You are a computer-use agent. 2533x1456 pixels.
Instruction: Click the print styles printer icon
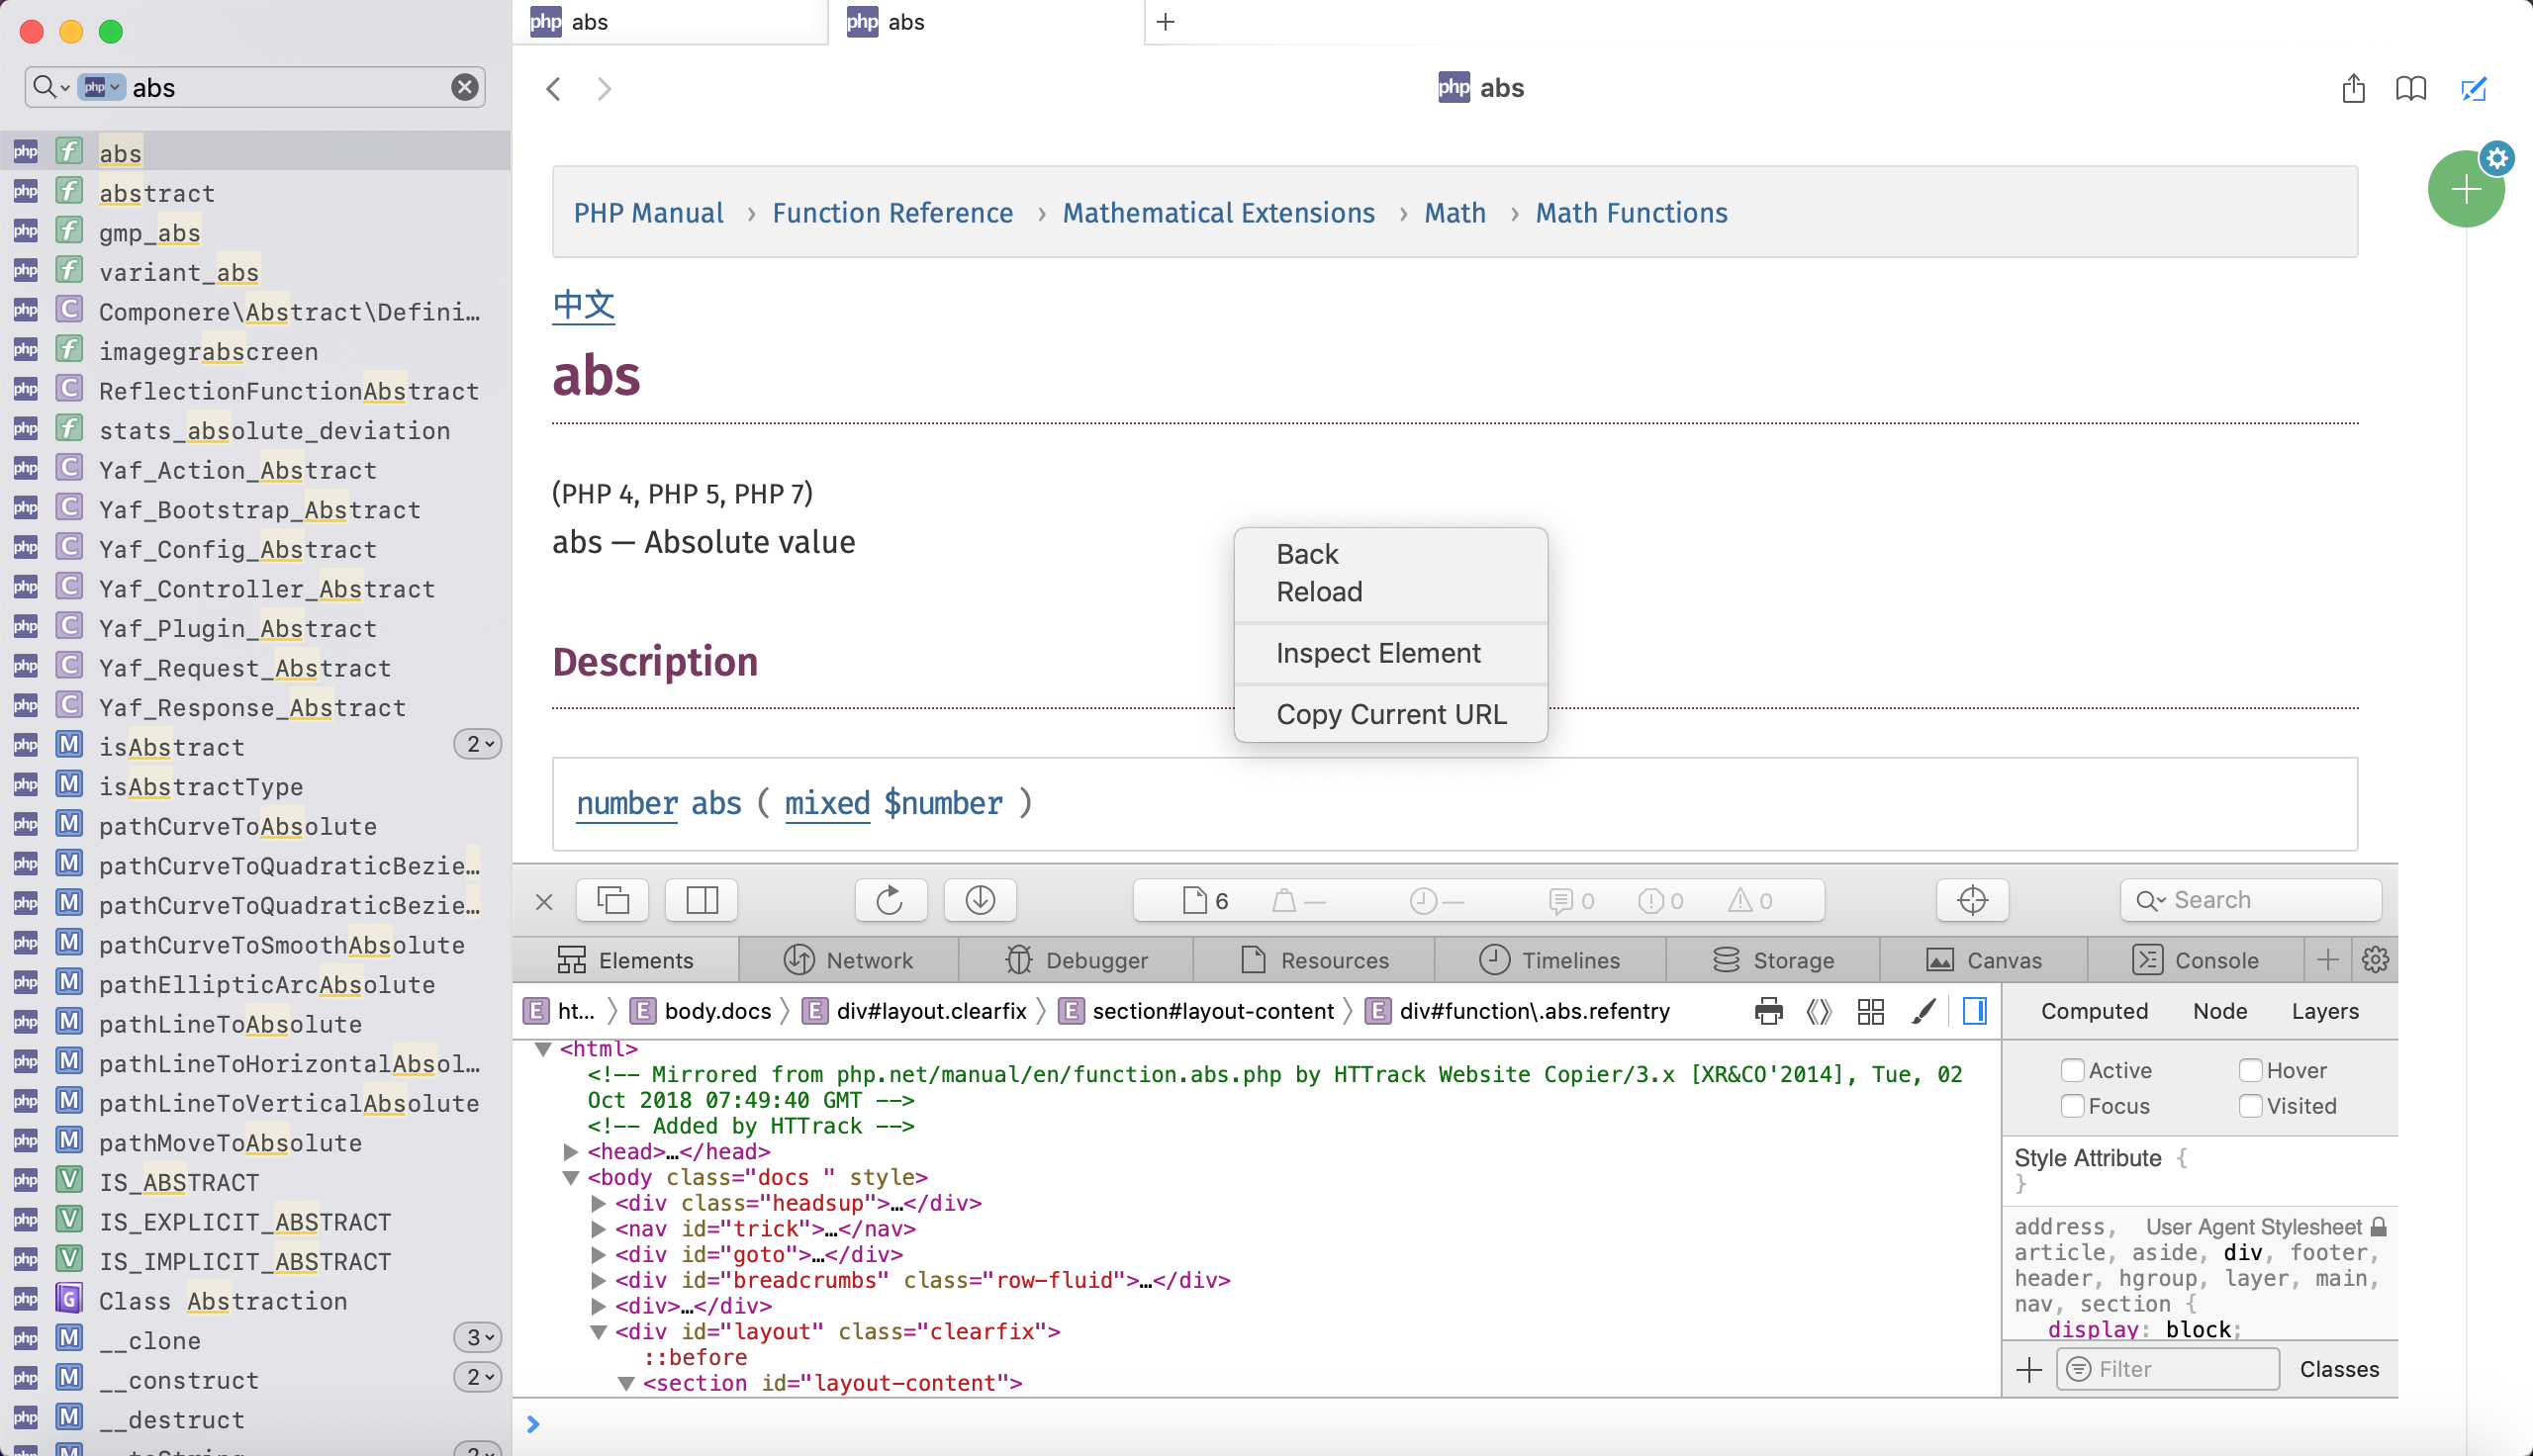(1768, 1011)
